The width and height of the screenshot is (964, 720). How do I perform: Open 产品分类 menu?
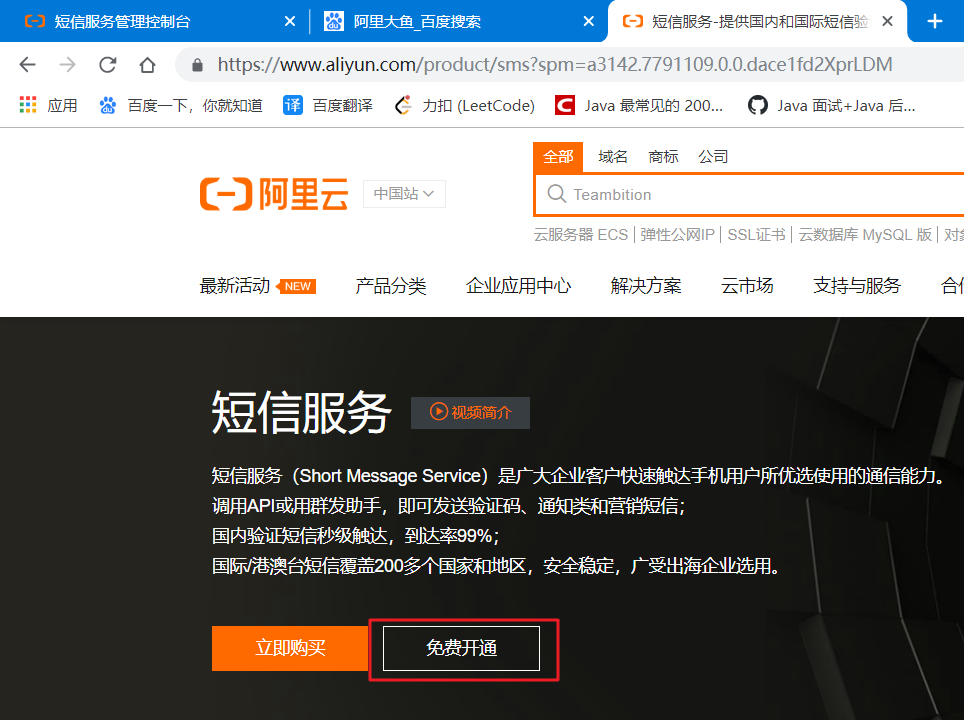pos(390,285)
